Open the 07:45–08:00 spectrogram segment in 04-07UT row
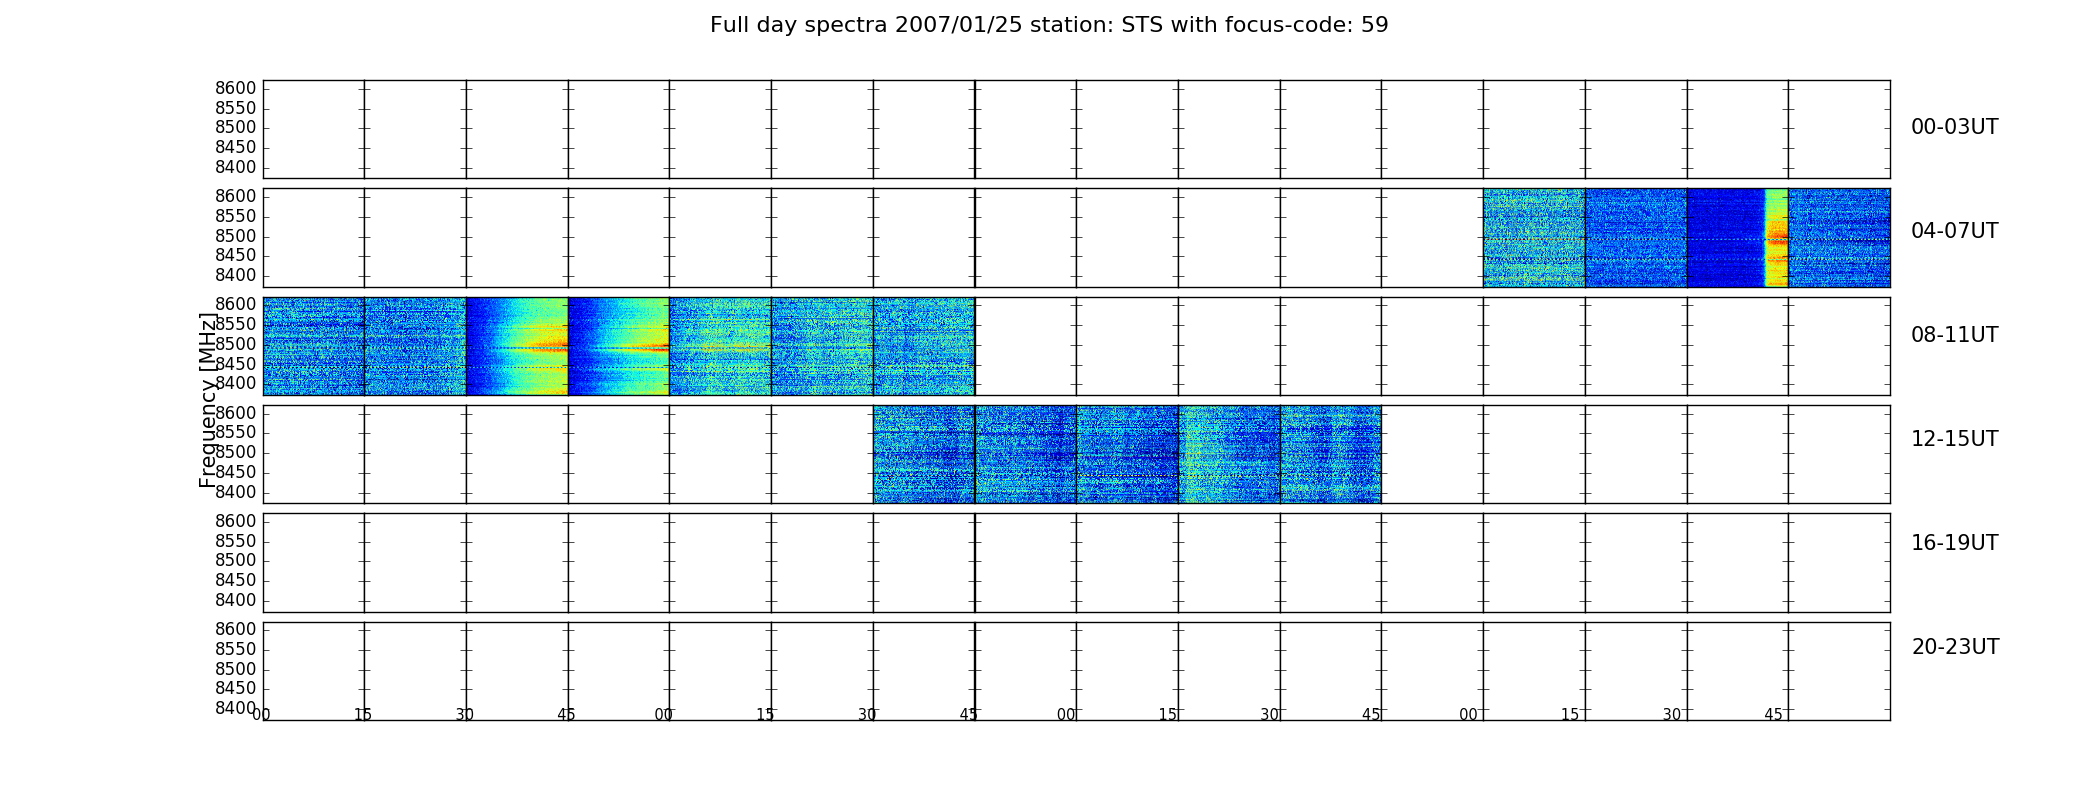This screenshot has height=800, width=2100. 1839,238
